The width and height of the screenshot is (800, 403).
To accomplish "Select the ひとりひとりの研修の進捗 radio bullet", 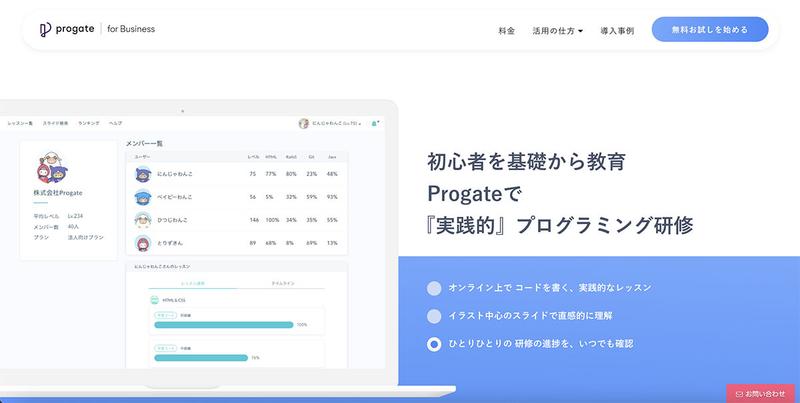I will click(434, 344).
